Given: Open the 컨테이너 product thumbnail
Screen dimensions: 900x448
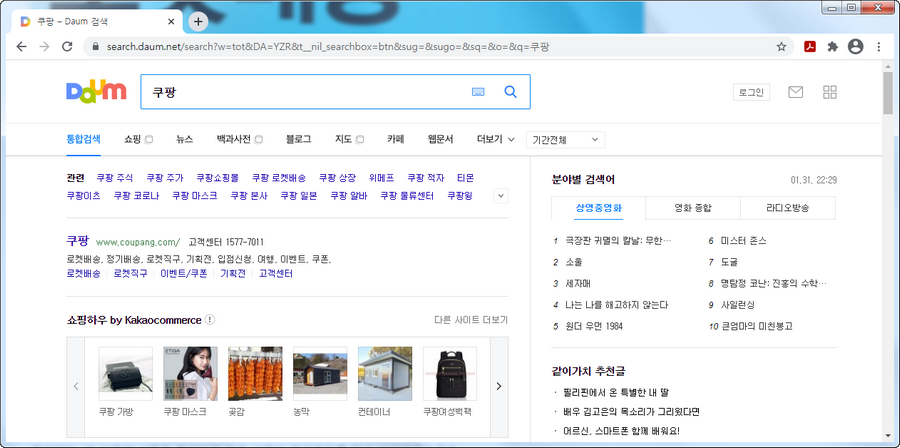Looking at the screenshot, I should click(385, 373).
